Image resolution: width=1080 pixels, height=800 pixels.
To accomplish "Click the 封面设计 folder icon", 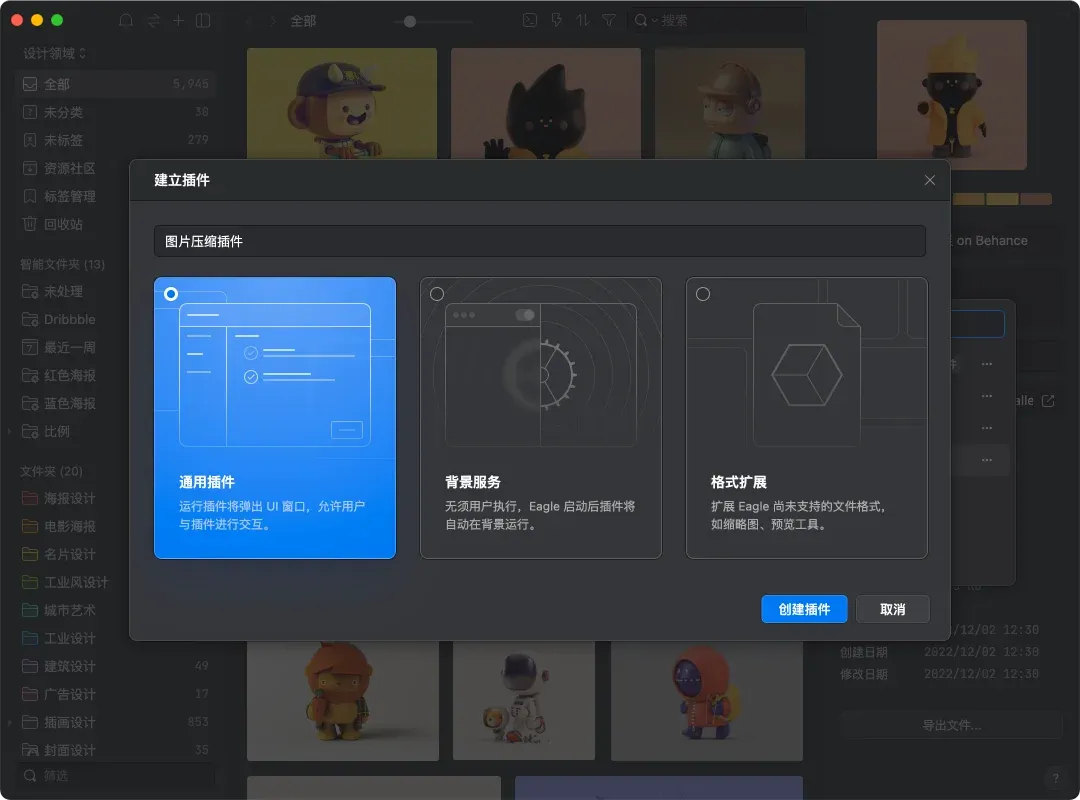I will pyautogui.click(x=30, y=750).
